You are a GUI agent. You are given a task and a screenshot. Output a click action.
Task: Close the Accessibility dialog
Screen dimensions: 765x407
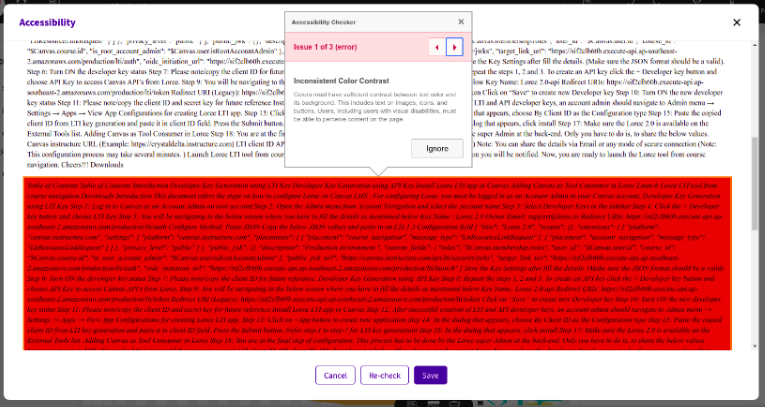coord(737,22)
